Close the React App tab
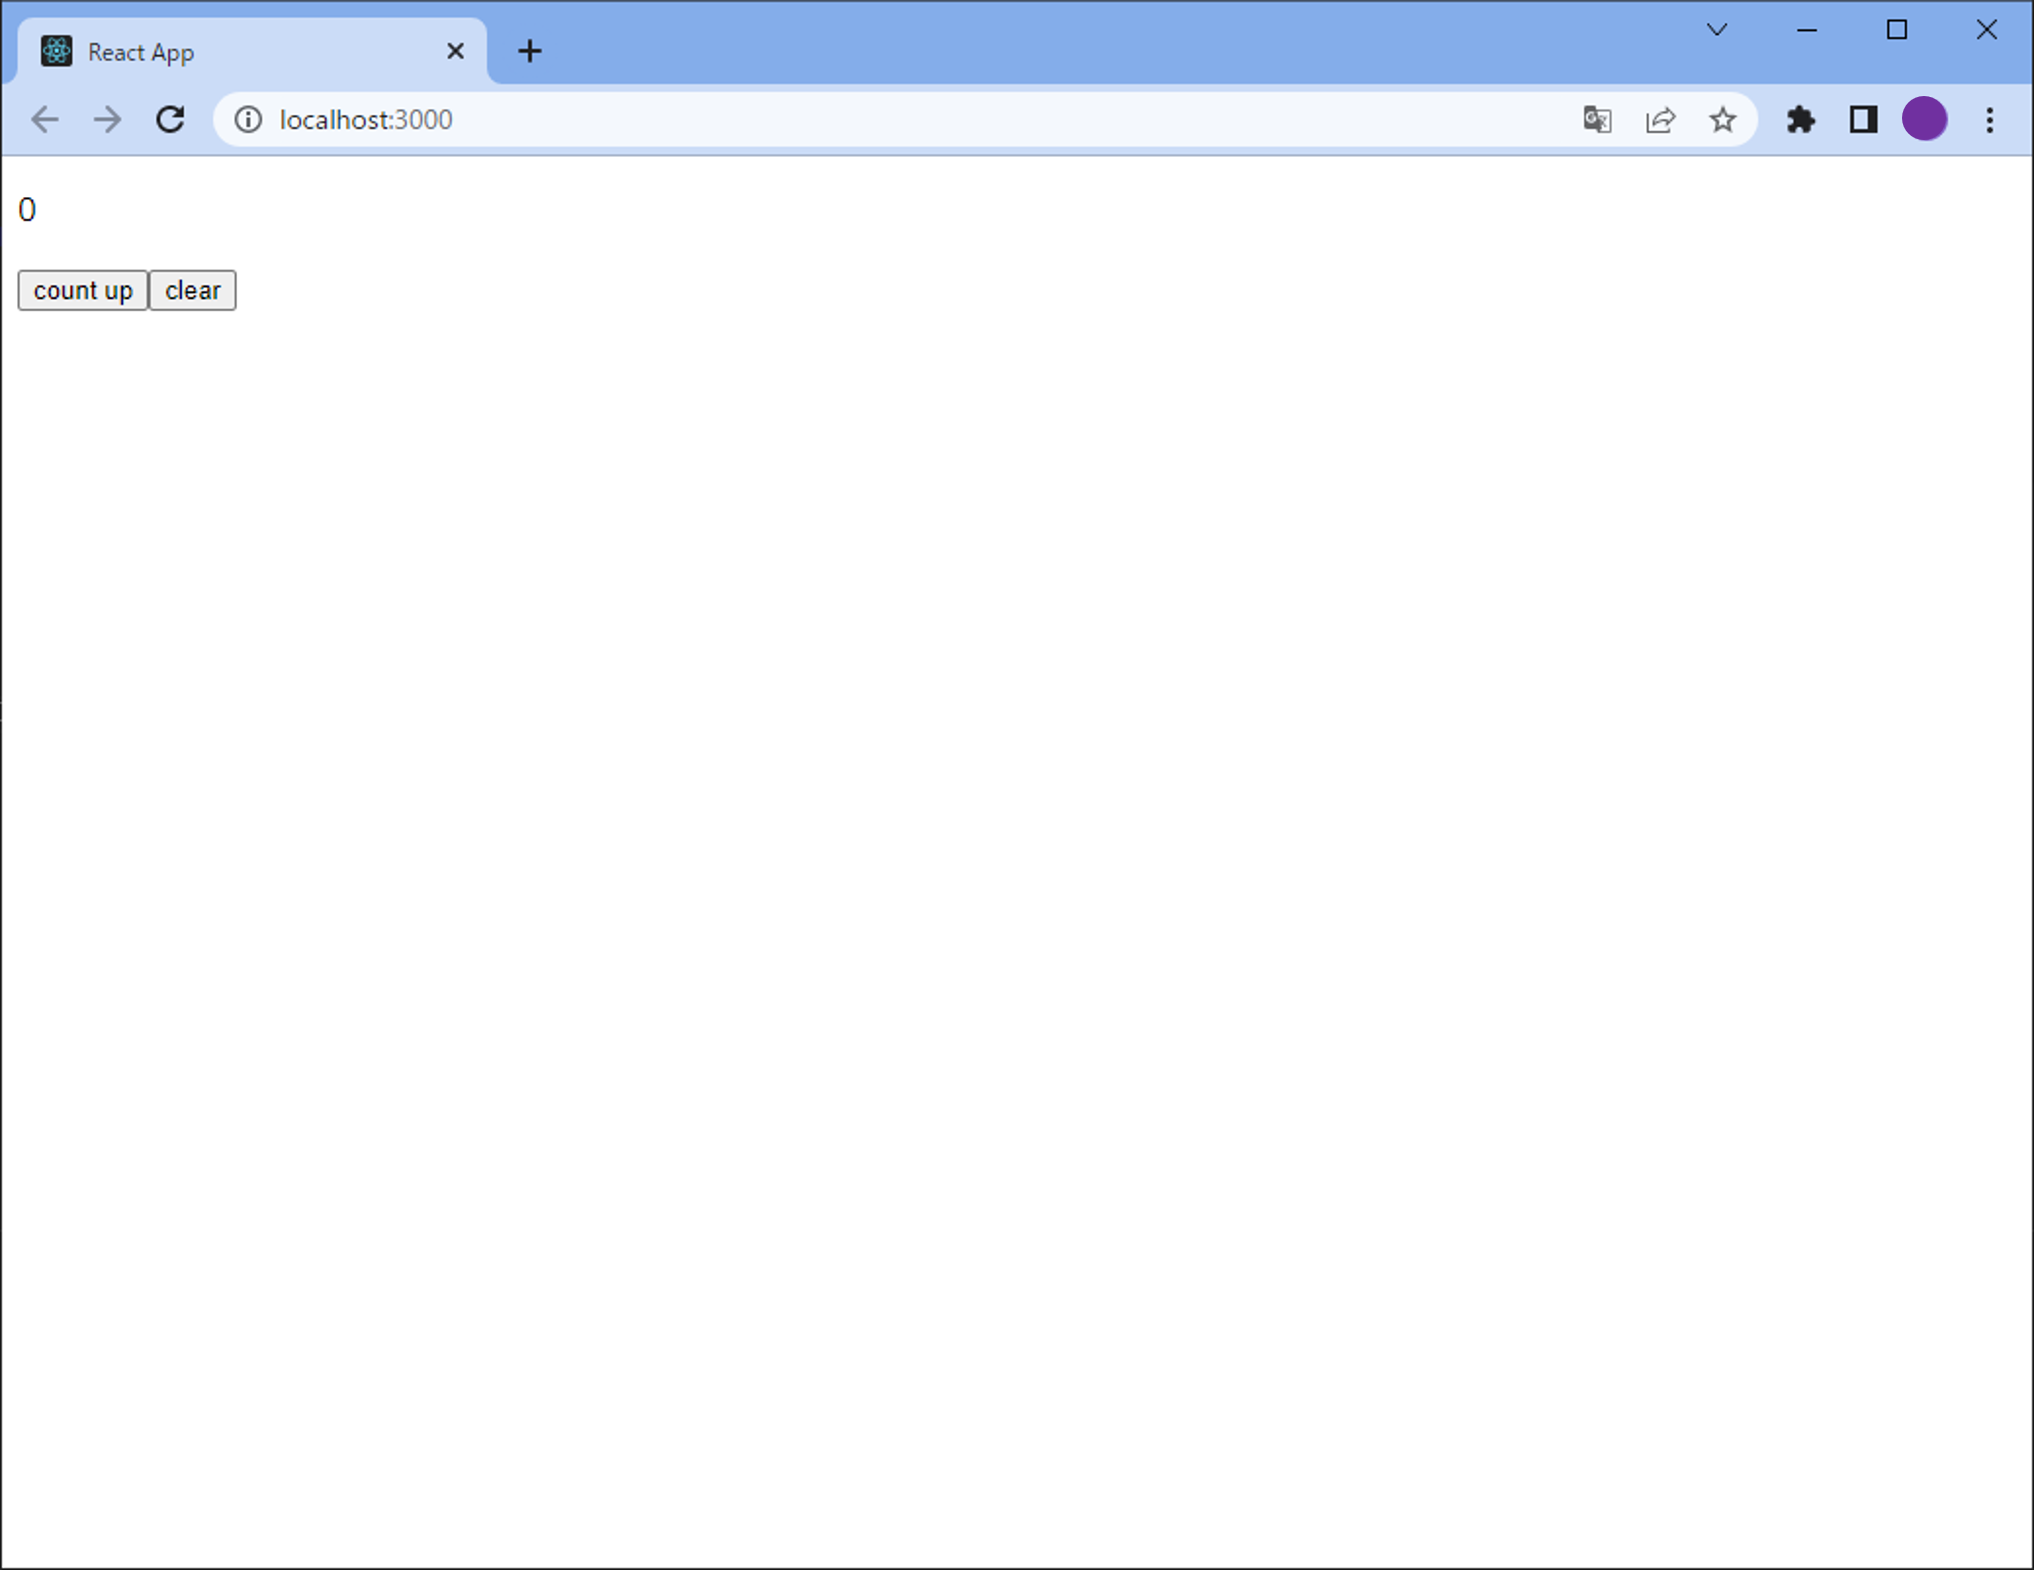Viewport: 2034px width, 1570px height. [455, 51]
